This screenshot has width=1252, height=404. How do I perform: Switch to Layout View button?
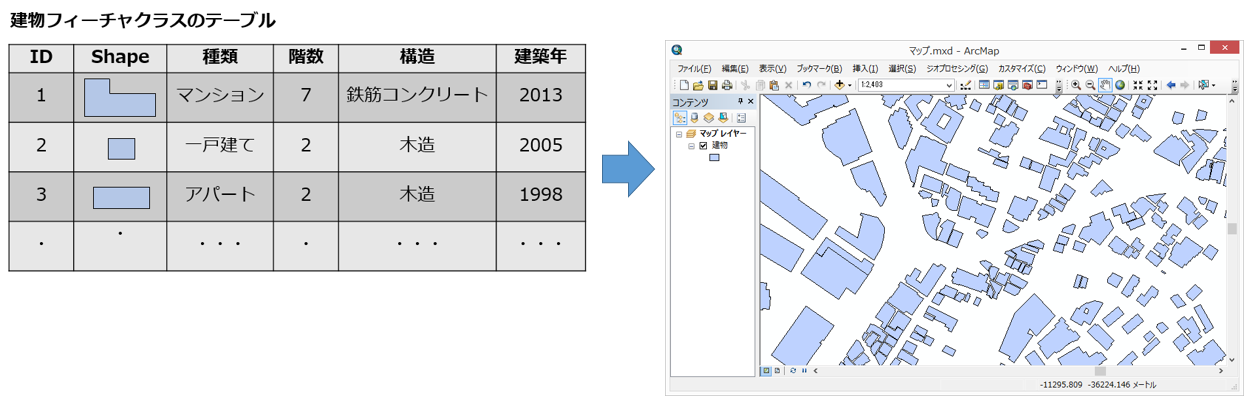pyautogui.click(x=778, y=370)
